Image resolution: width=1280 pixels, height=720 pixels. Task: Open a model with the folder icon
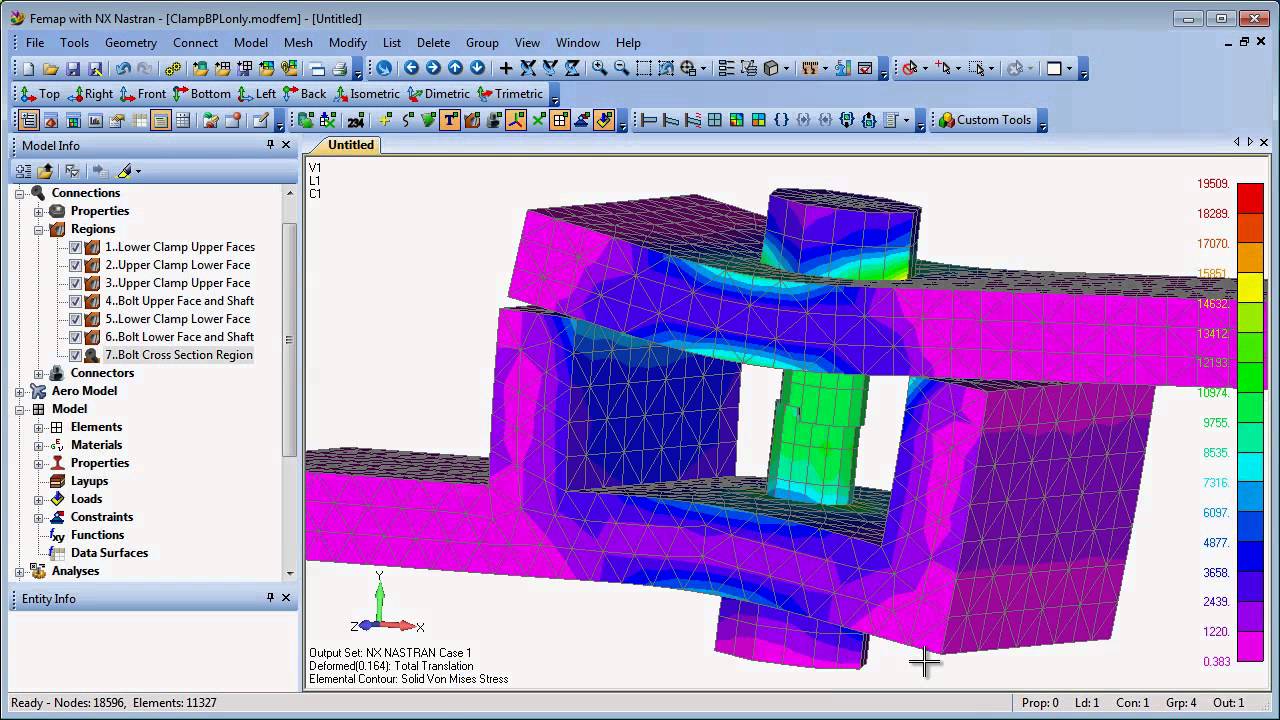(51, 69)
